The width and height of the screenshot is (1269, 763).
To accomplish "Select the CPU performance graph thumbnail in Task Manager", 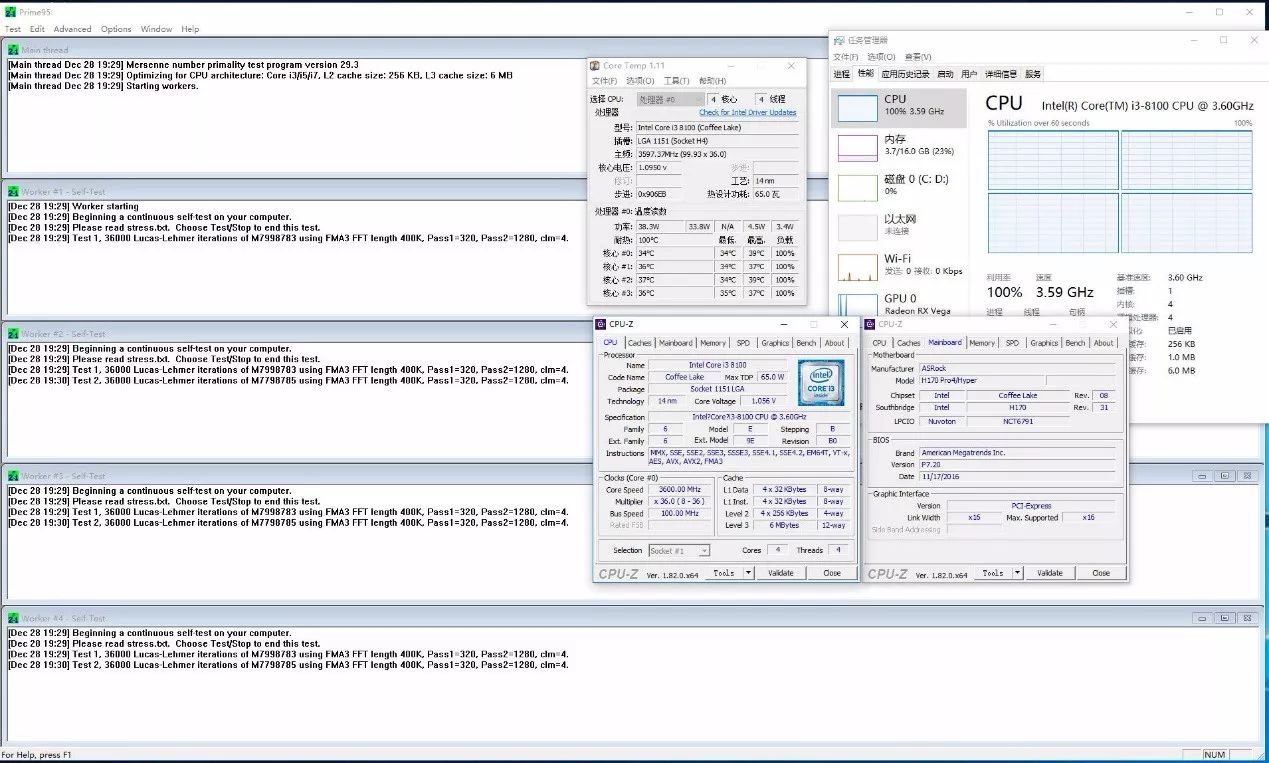I will 857,108.
